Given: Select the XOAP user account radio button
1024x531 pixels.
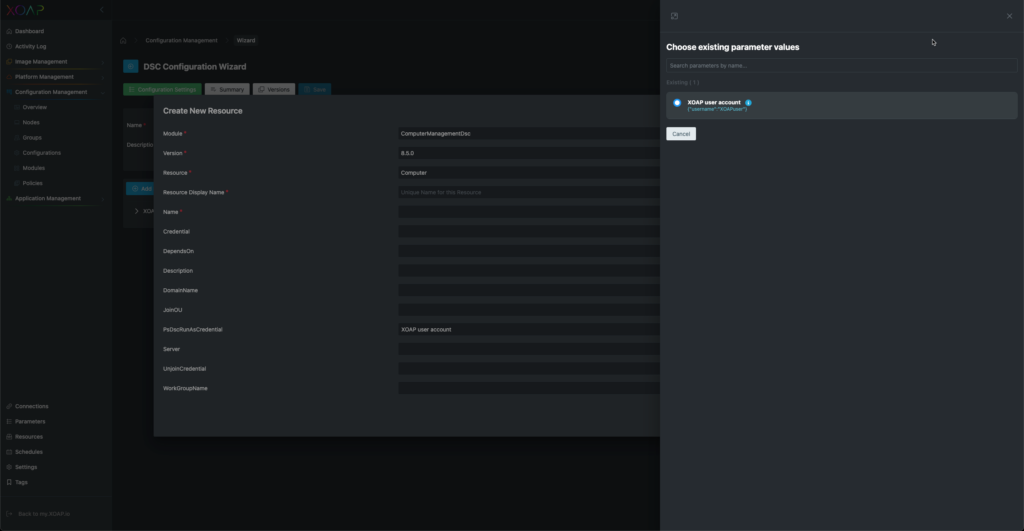Looking at the screenshot, I should (677, 103).
